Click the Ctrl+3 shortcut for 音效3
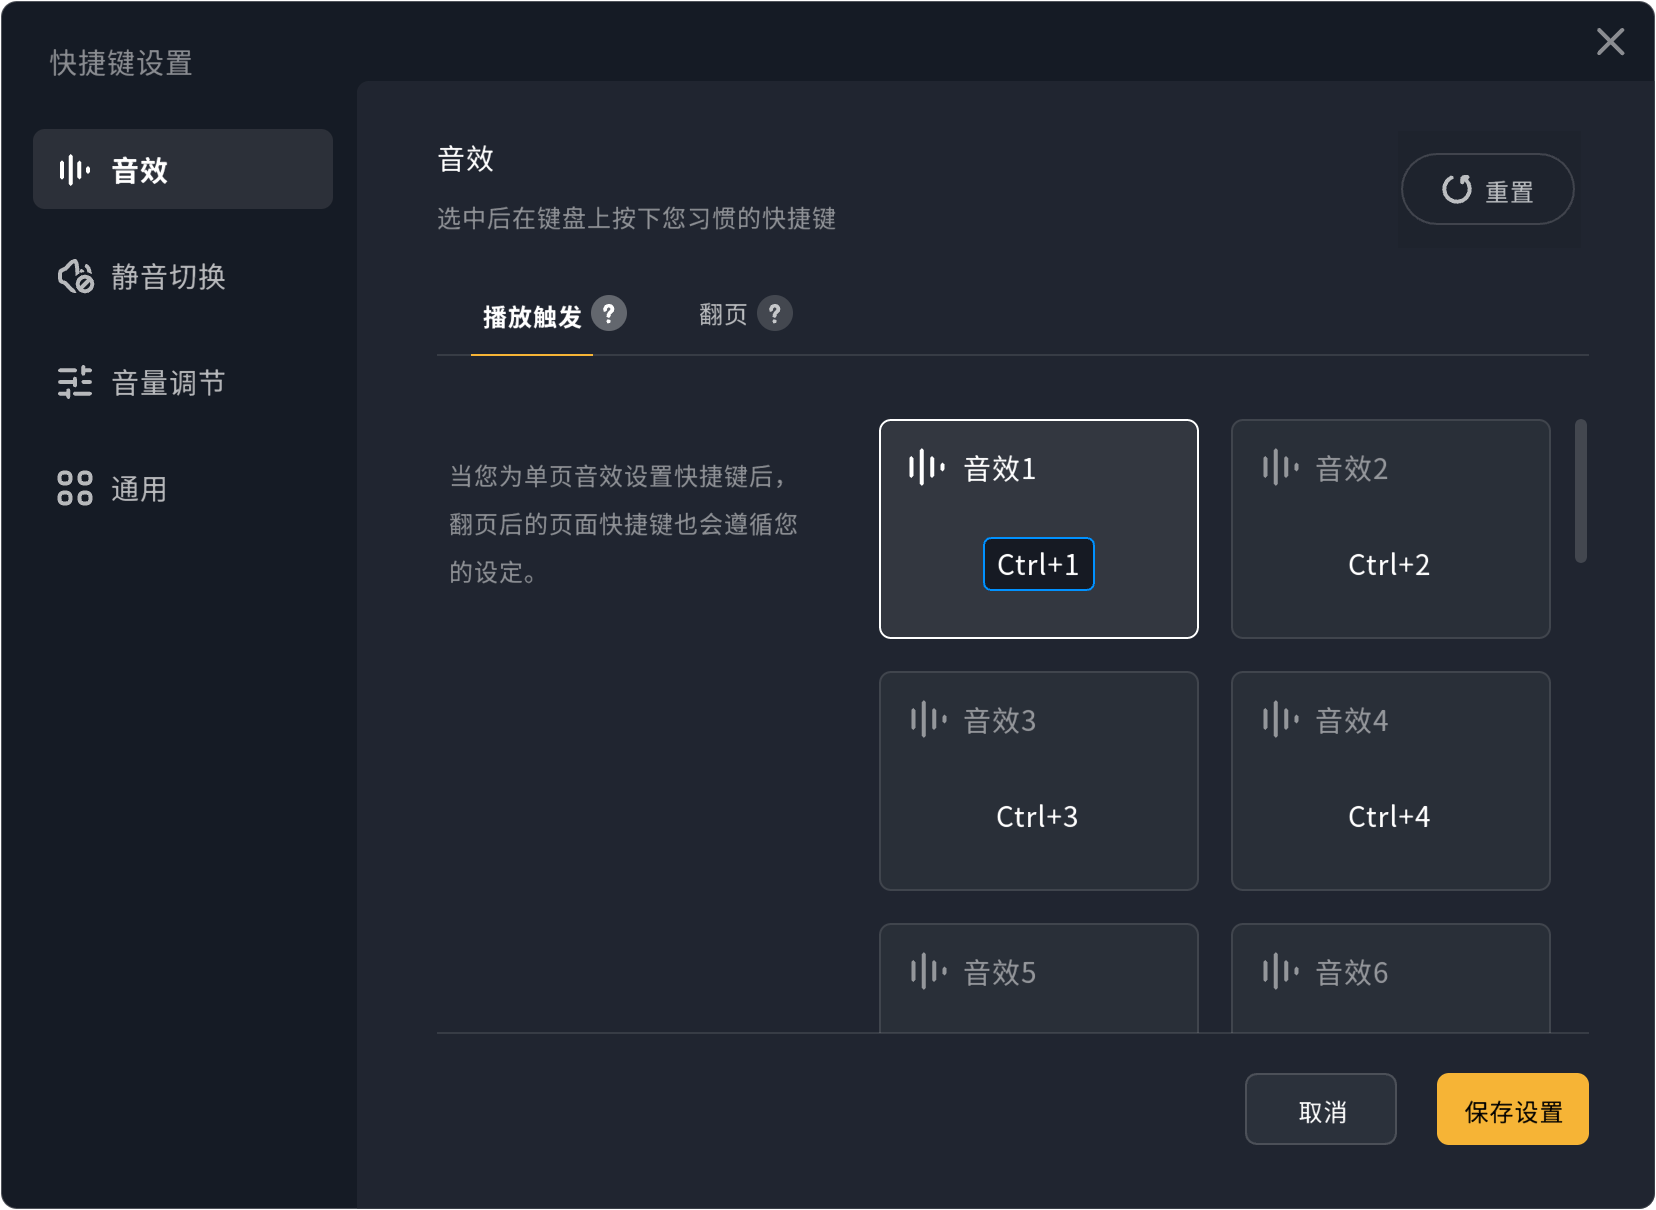Viewport: 1656px width, 1210px height. (x=1037, y=817)
